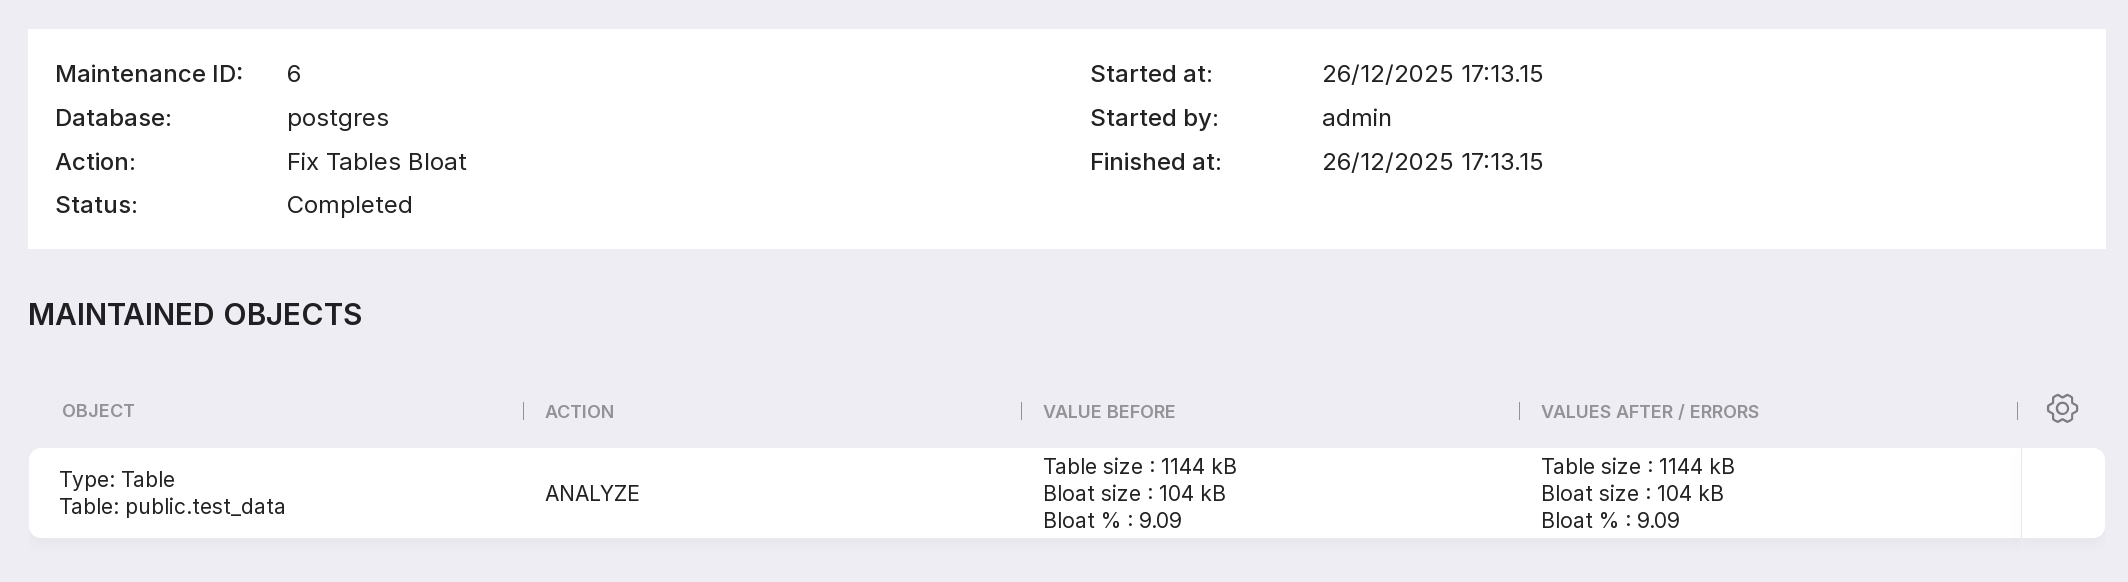The width and height of the screenshot is (2128, 582).
Task: Click the Status label
Action: click(x=96, y=205)
